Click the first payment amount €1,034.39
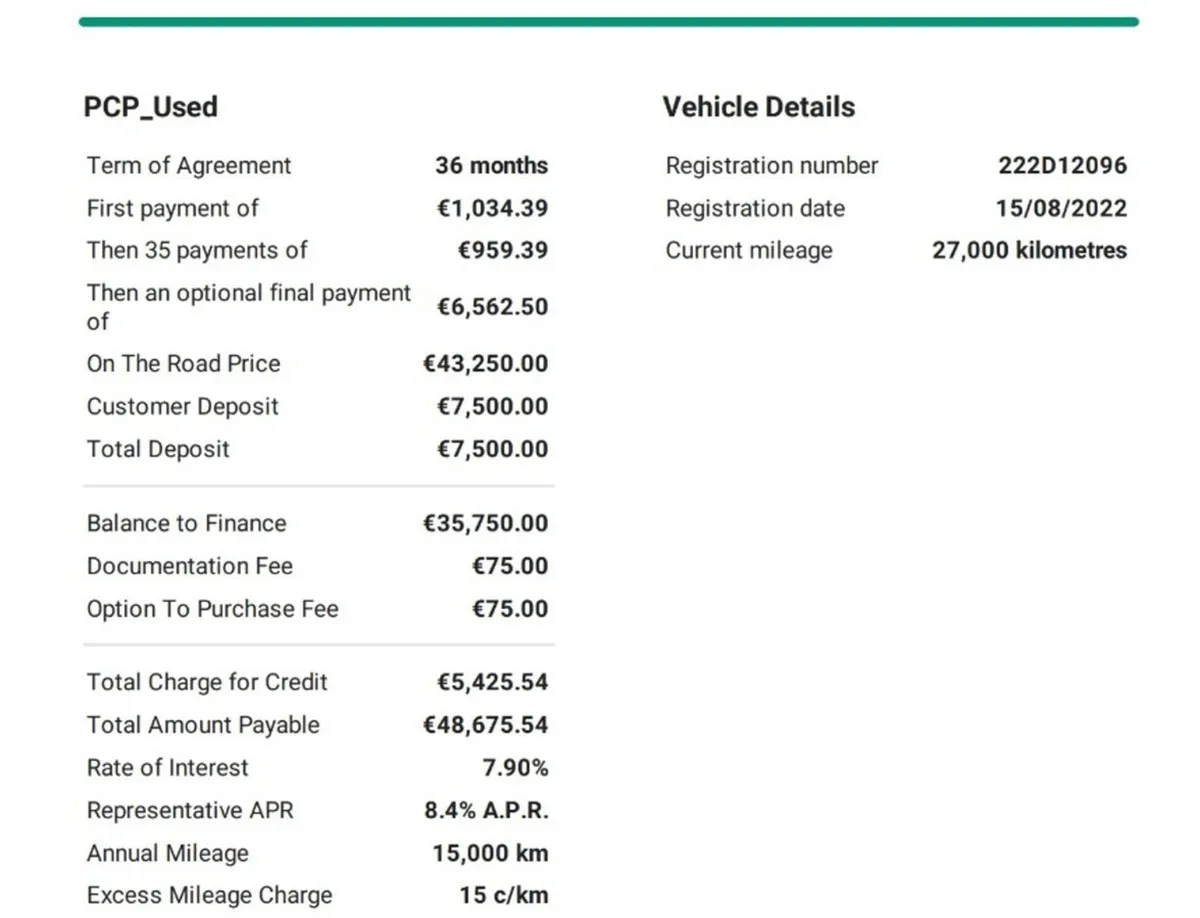Screen dimensions: 1200x918 (x=492, y=209)
